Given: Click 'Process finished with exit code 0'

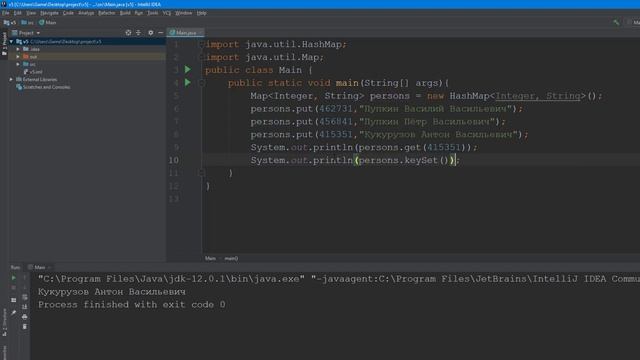Looking at the screenshot, I should (132, 305).
